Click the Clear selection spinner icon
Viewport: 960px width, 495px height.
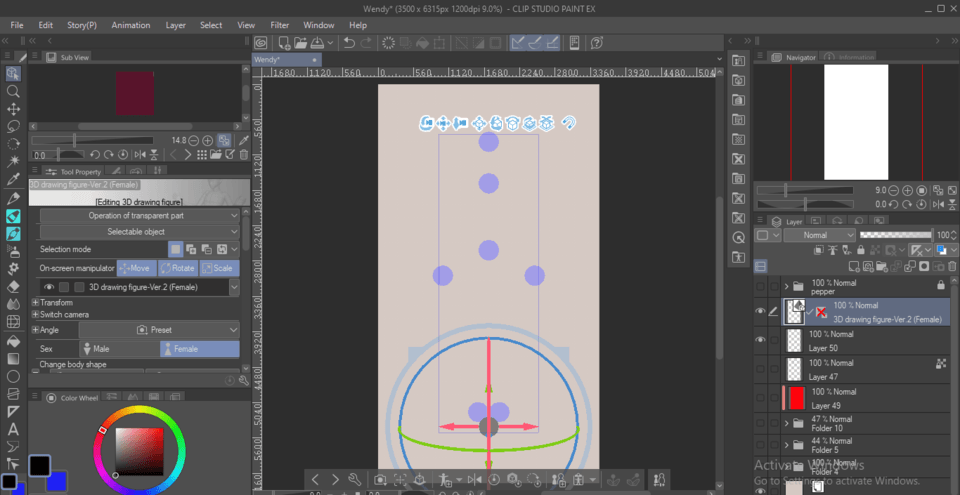coord(388,42)
